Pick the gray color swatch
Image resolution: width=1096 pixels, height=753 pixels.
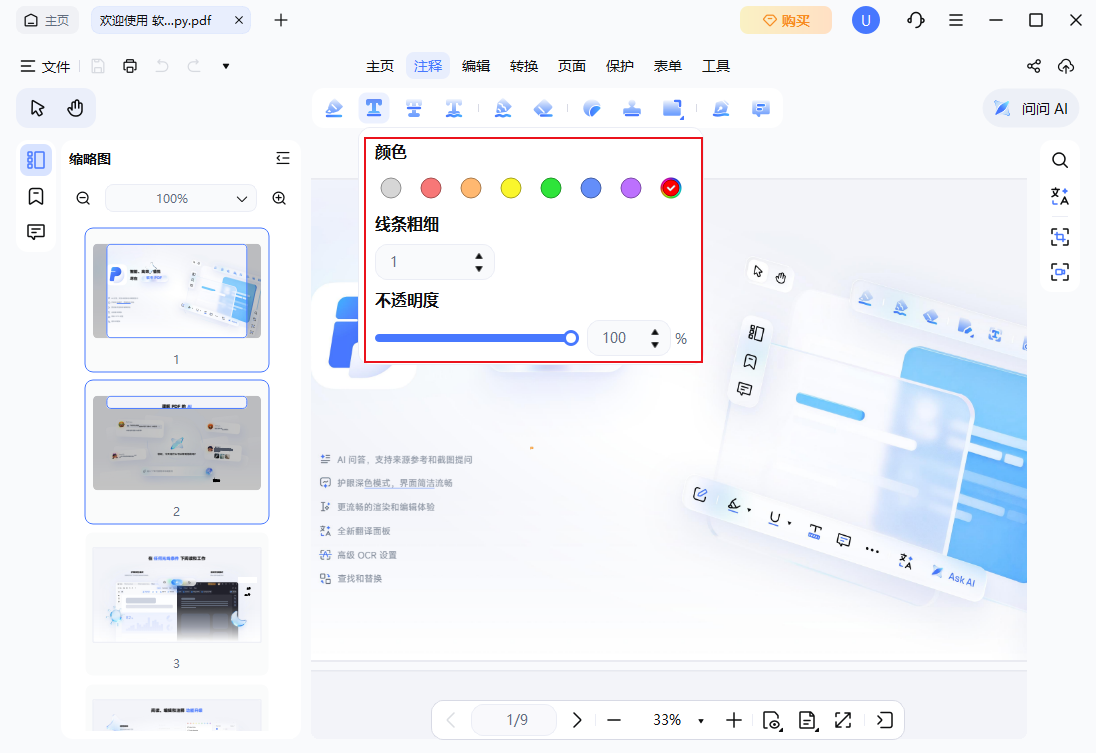click(391, 188)
